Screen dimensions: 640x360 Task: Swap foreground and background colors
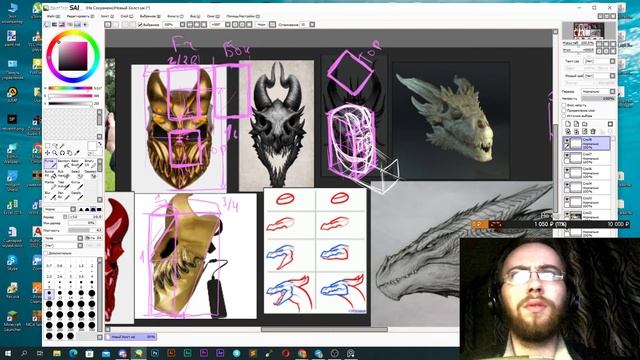click(100, 144)
